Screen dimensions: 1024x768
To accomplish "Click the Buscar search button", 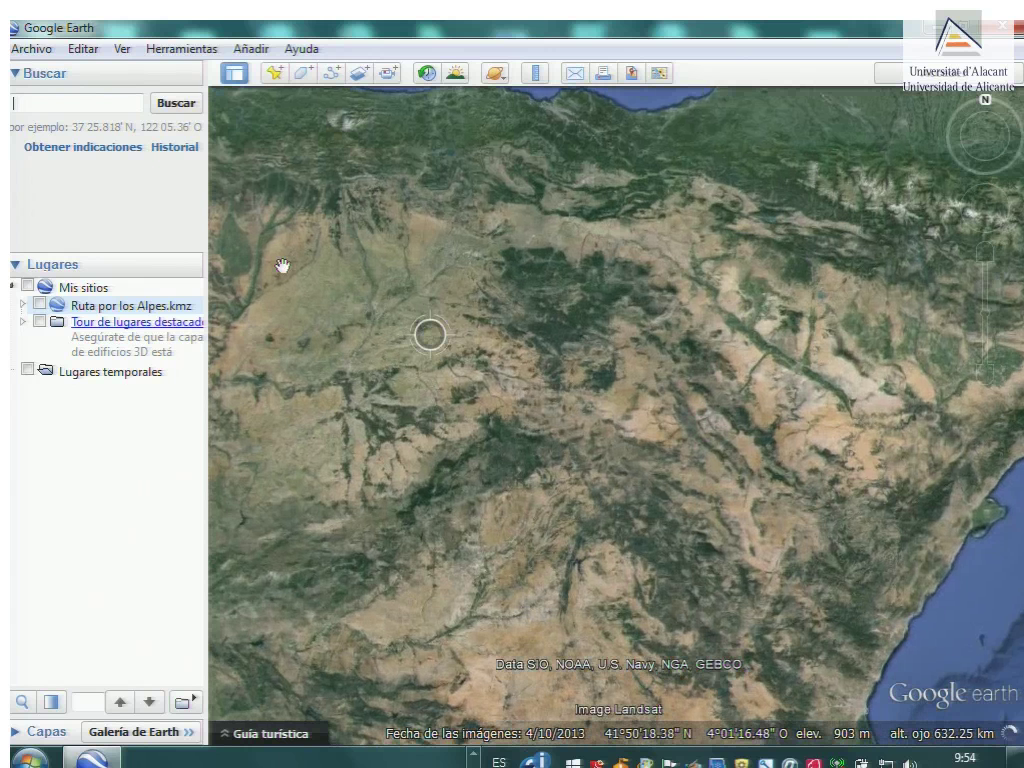I will pyautogui.click(x=176, y=103).
